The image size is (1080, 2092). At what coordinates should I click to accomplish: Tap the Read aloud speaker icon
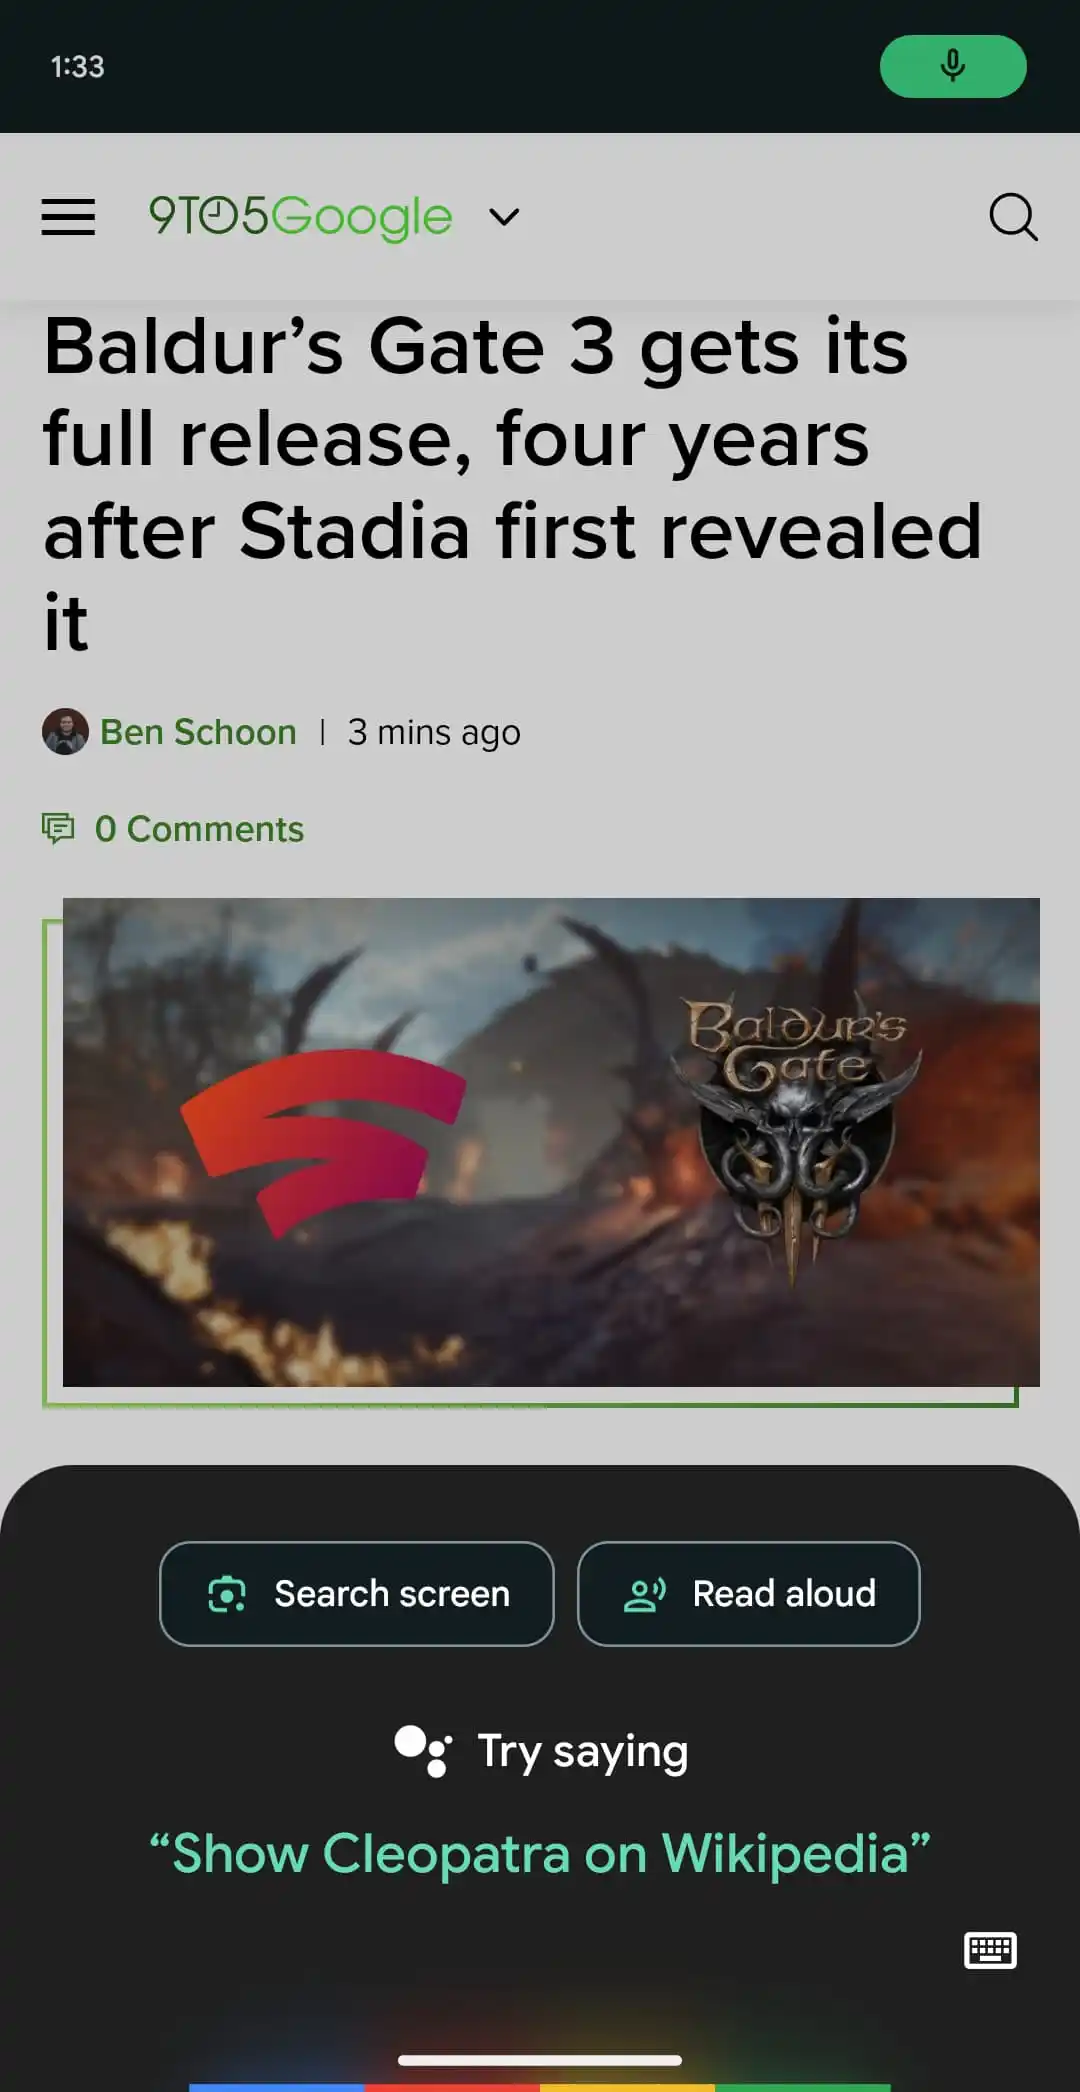click(645, 1594)
